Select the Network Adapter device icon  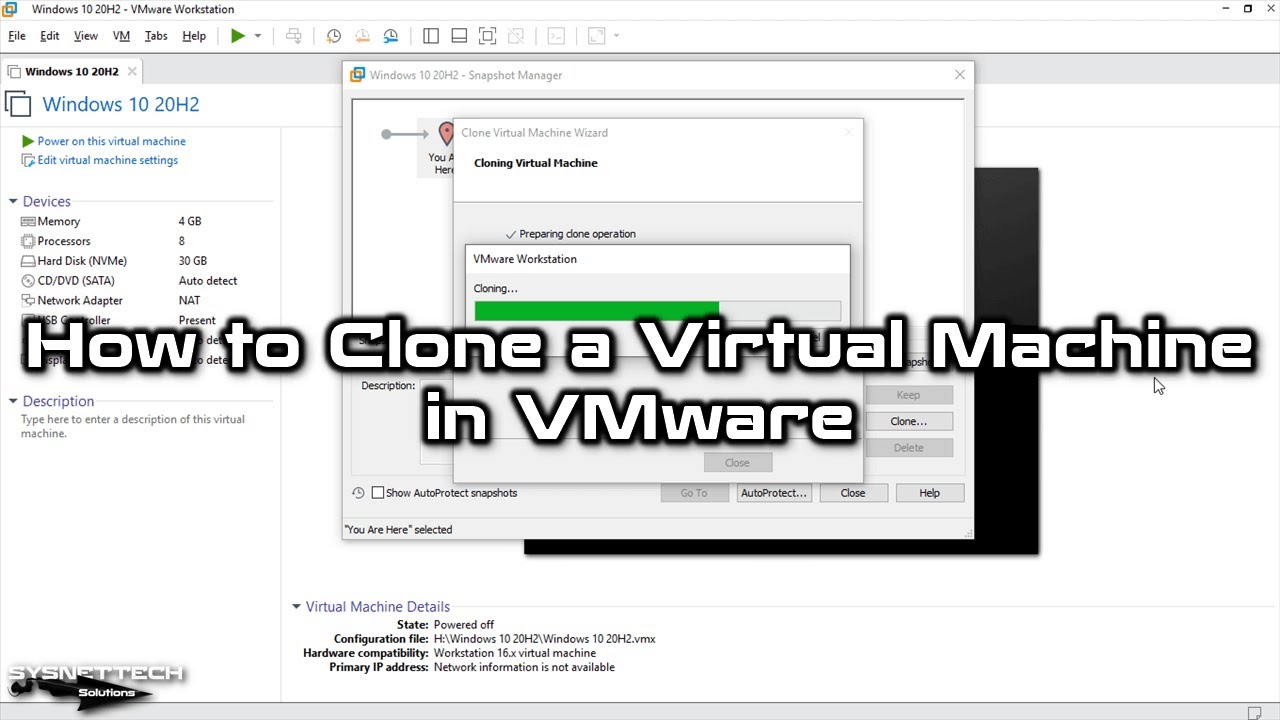pos(28,300)
